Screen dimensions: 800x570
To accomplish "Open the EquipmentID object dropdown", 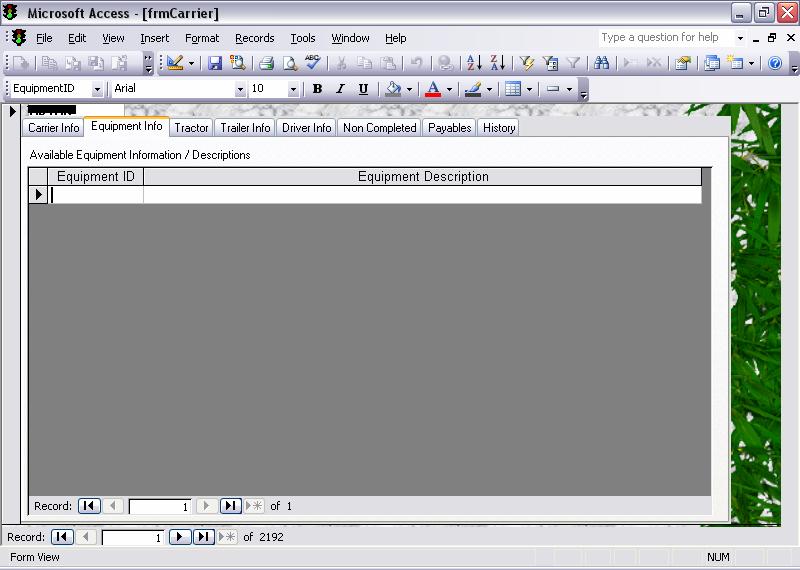I will pyautogui.click(x=97, y=89).
